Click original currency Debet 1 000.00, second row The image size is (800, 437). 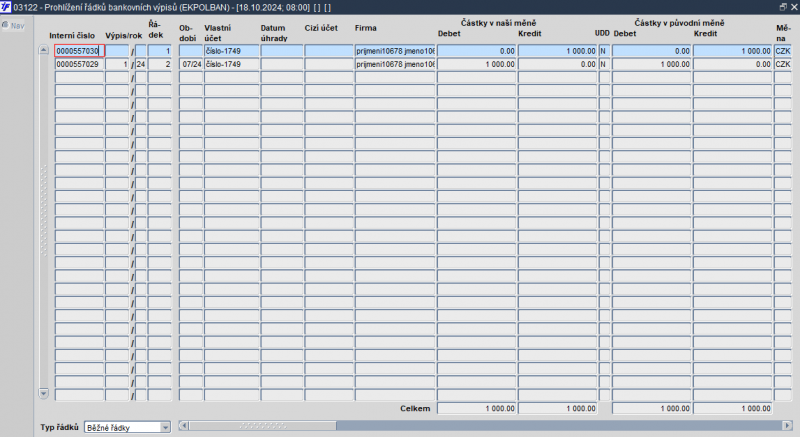coord(652,64)
